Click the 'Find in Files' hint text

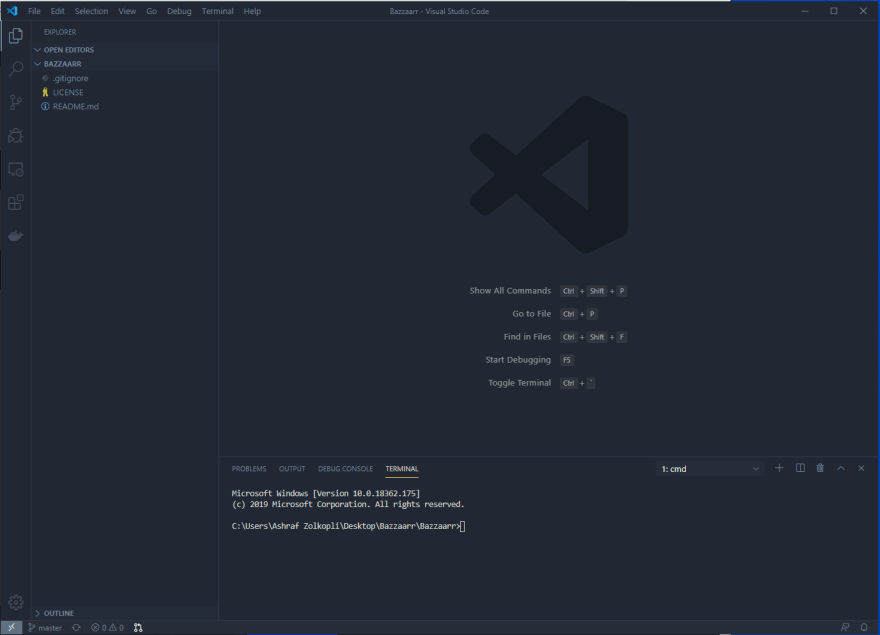(527, 337)
